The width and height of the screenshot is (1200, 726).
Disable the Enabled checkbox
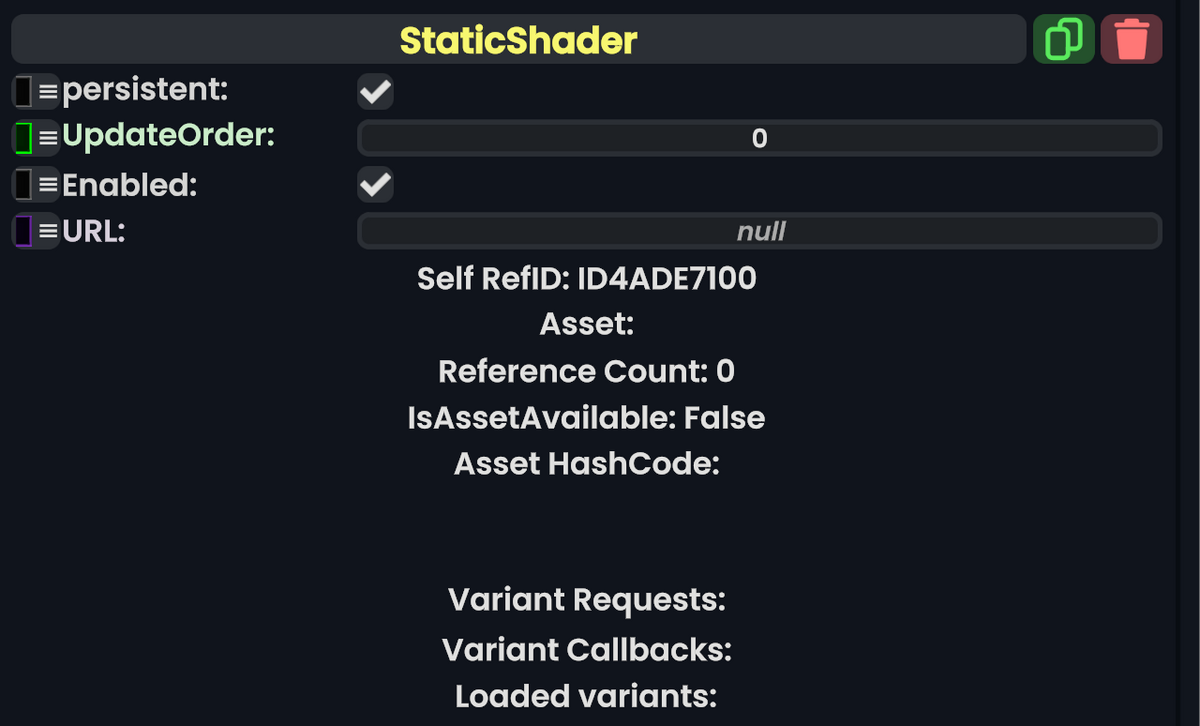click(x=375, y=184)
